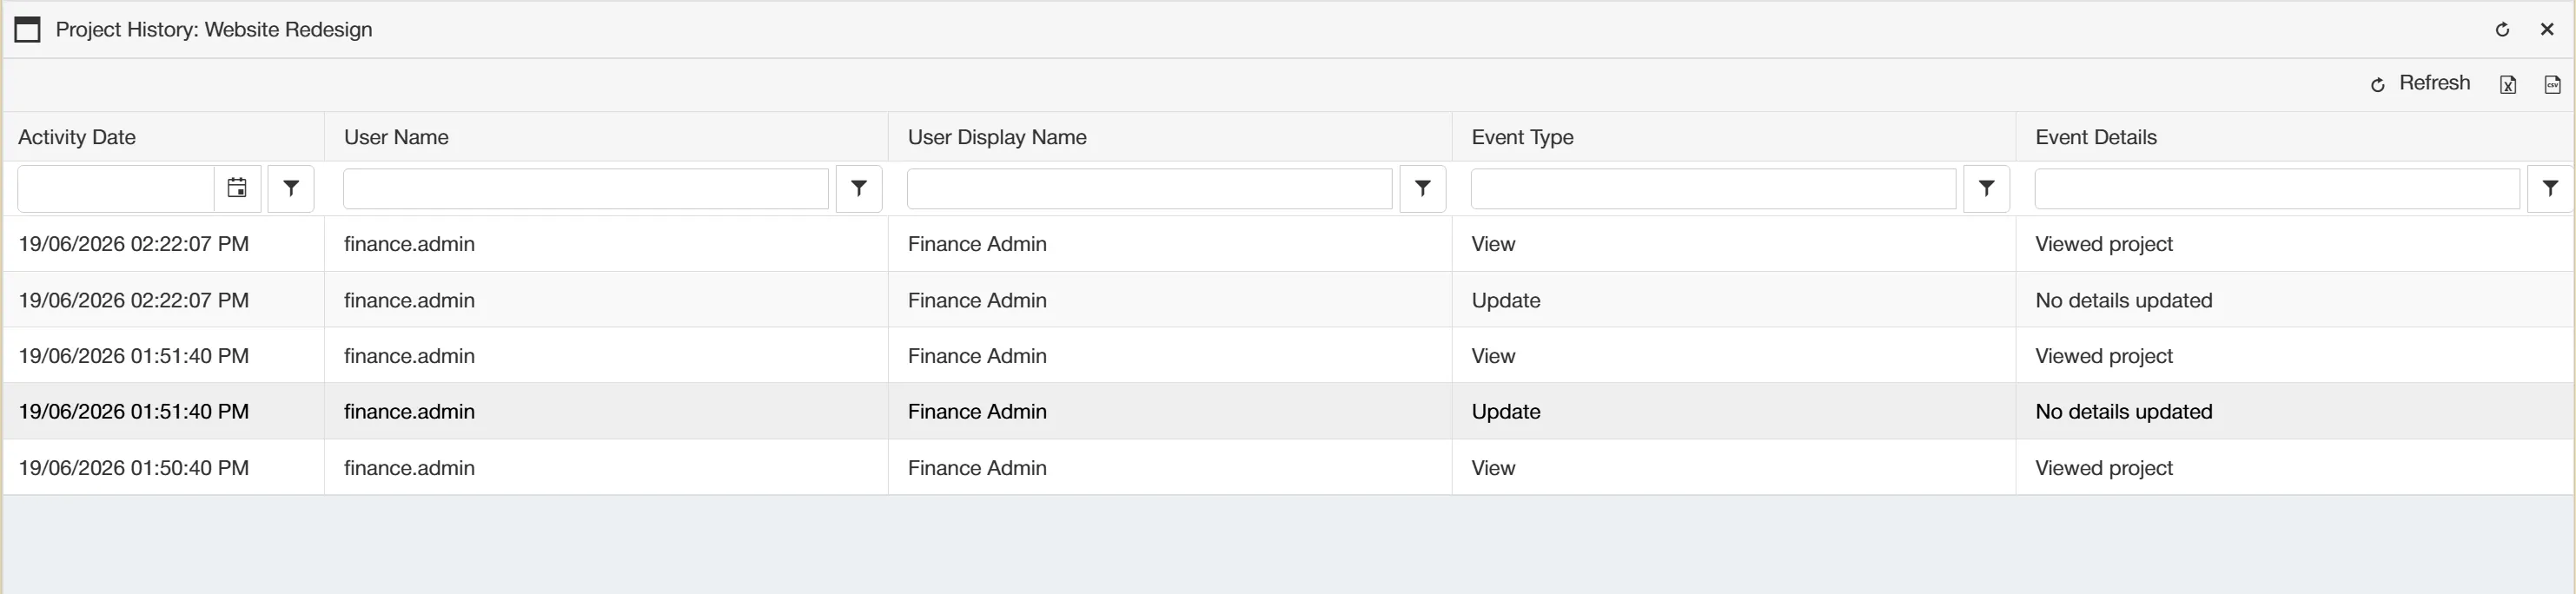The height and width of the screenshot is (594, 2576).
Task: Focus the Event Details filter field
Action: pos(2278,189)
